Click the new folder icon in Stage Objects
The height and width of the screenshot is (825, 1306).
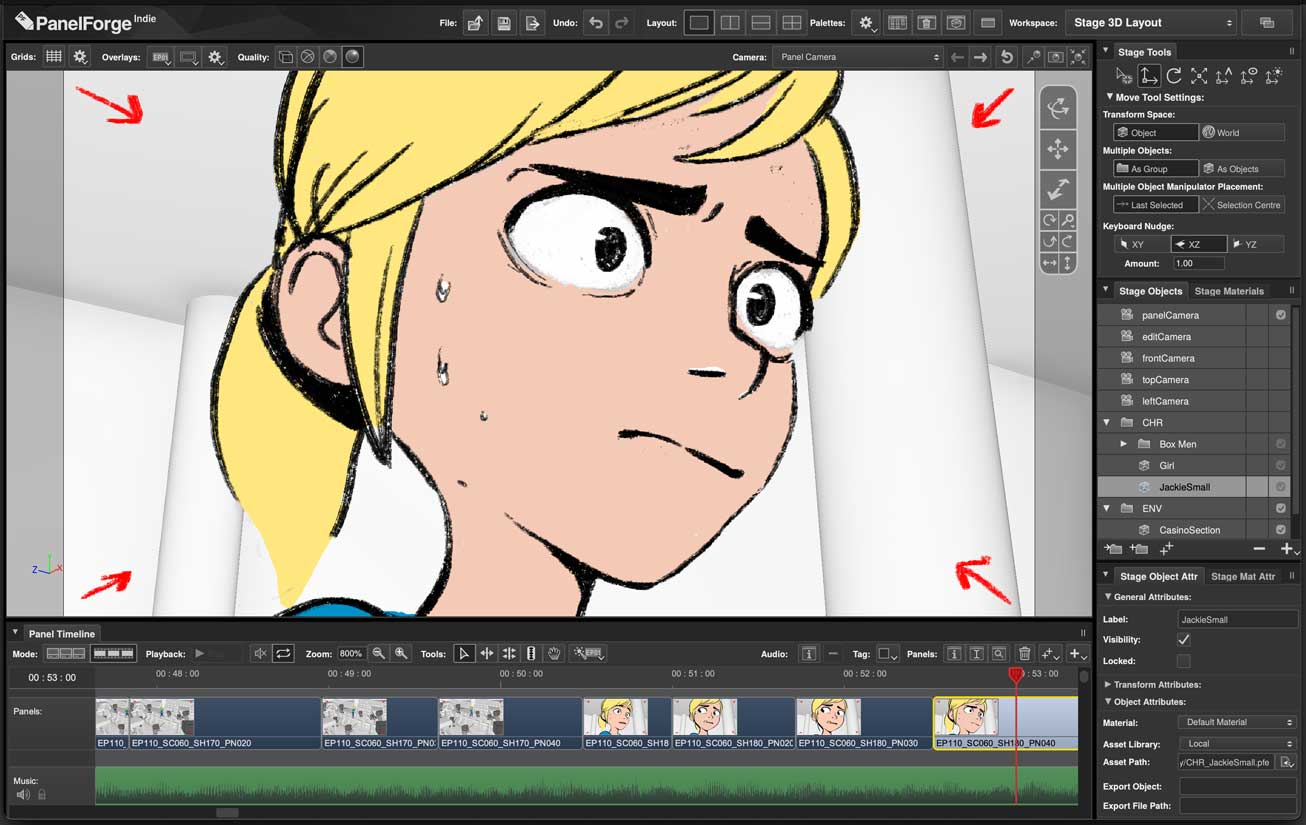[1139, 549]
